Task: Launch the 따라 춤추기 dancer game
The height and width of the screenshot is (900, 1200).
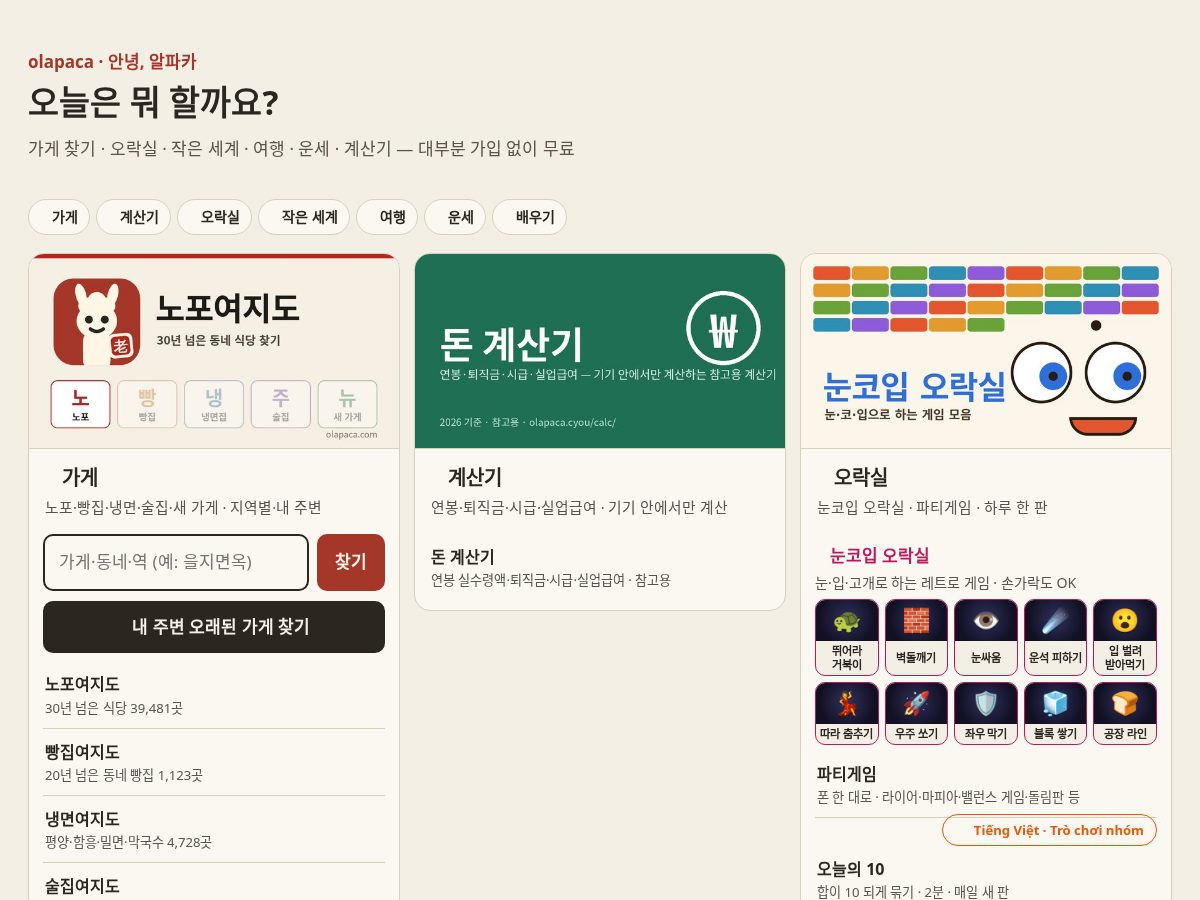Action: click(847, 713)
